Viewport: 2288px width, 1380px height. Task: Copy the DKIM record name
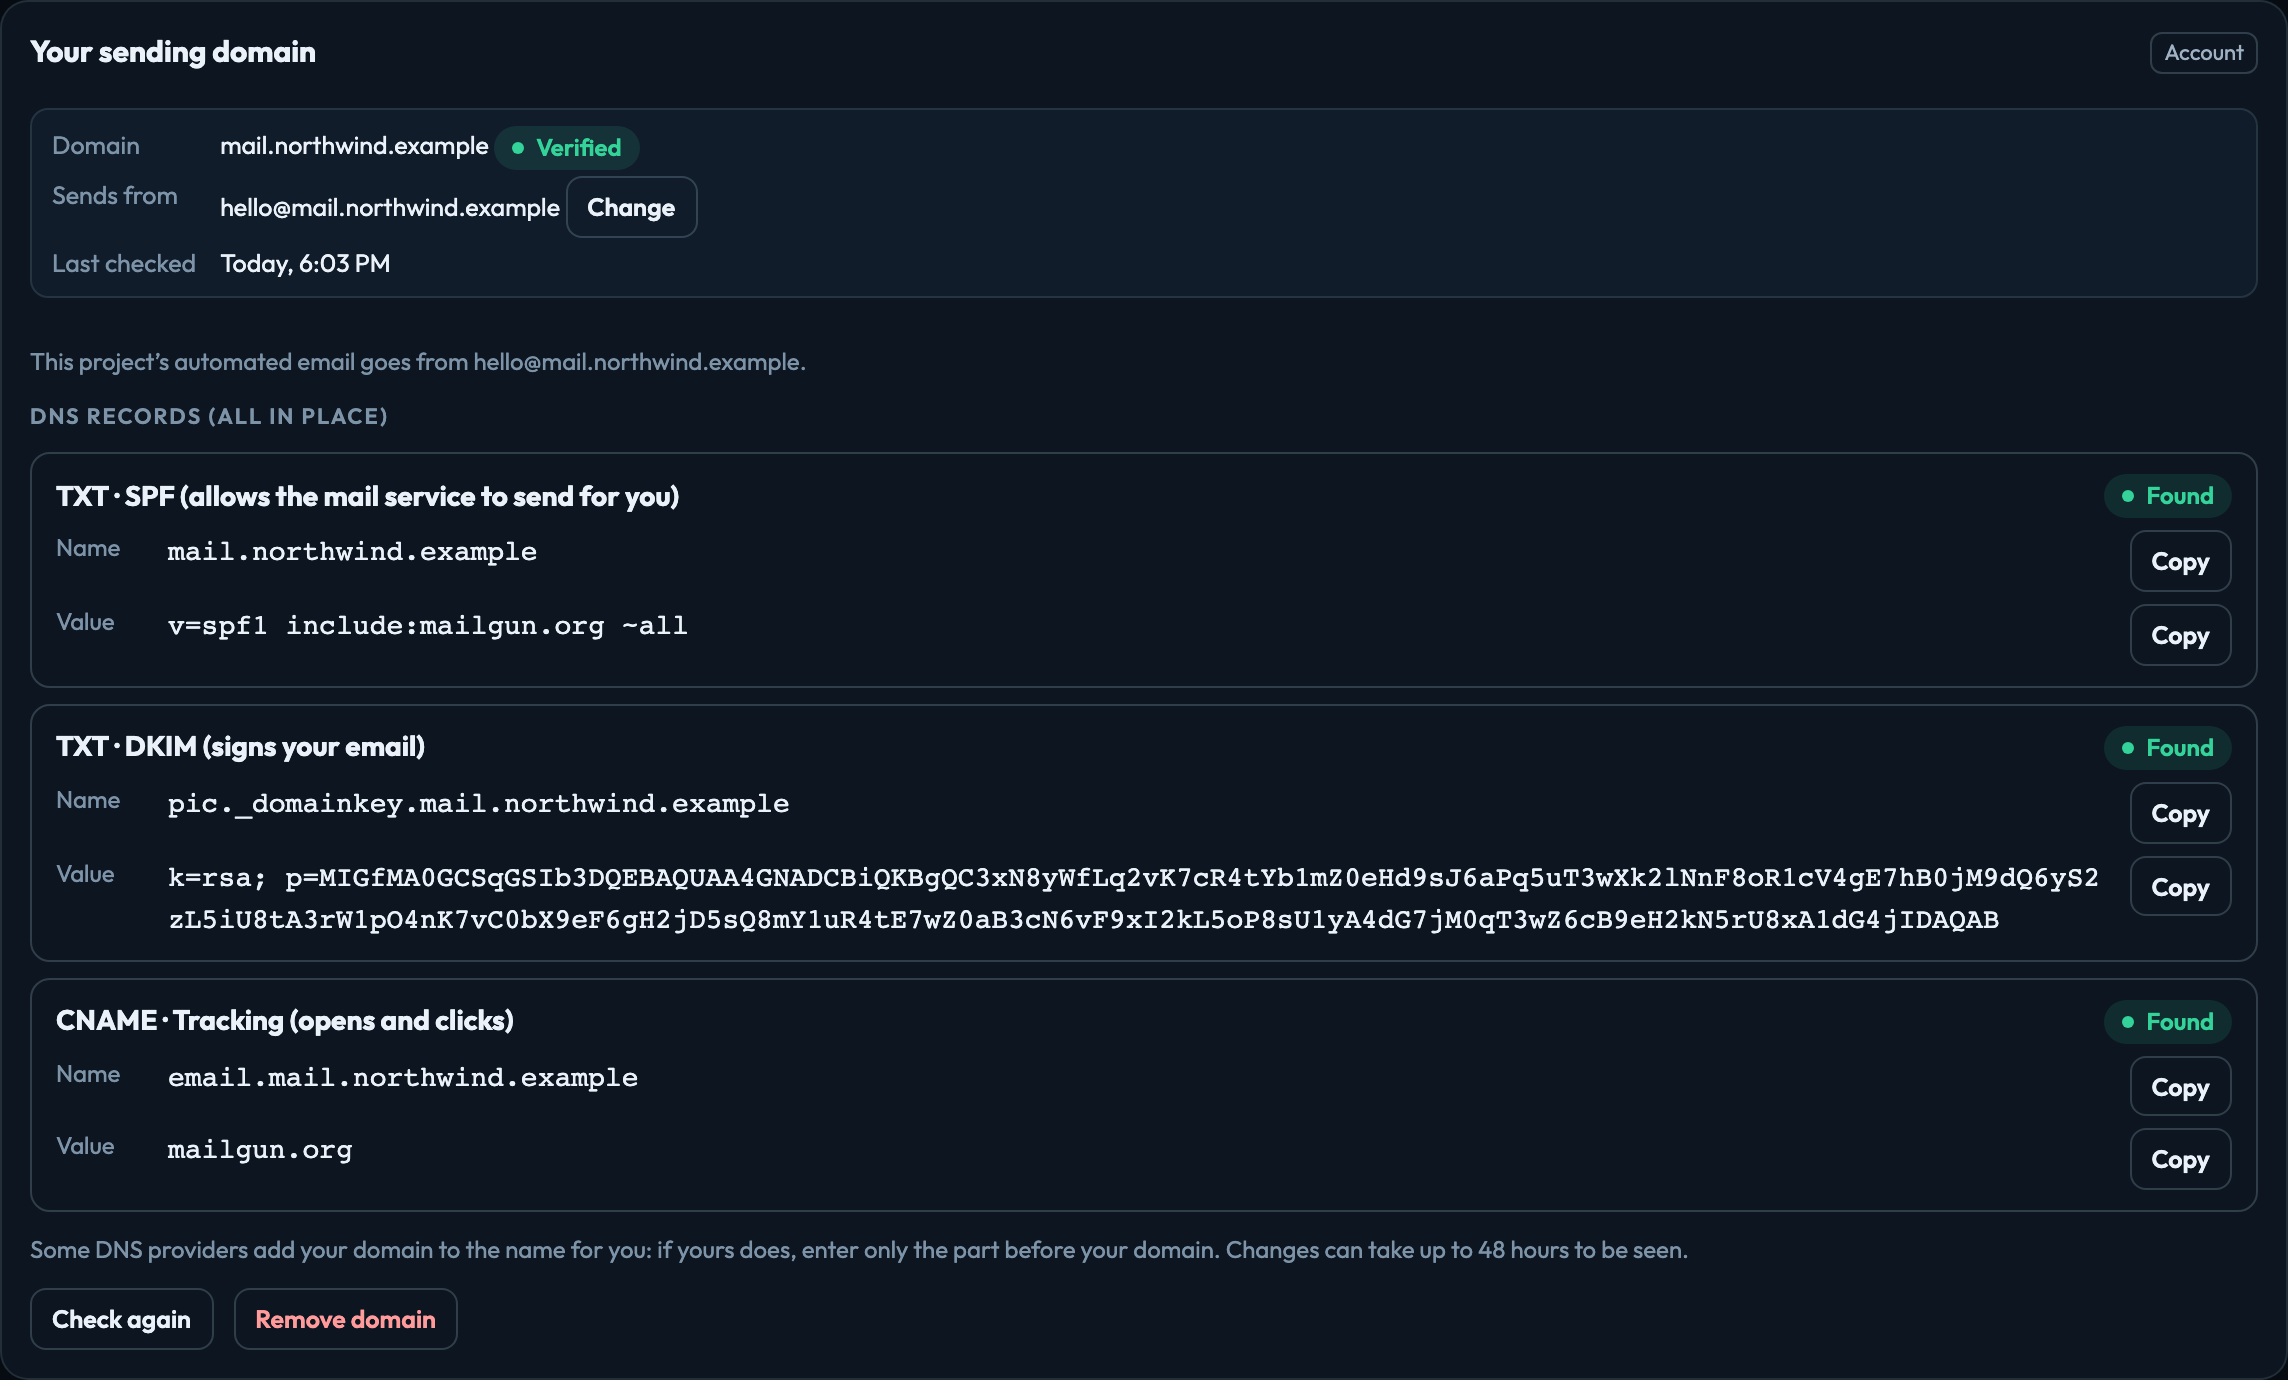[2180, 813]
